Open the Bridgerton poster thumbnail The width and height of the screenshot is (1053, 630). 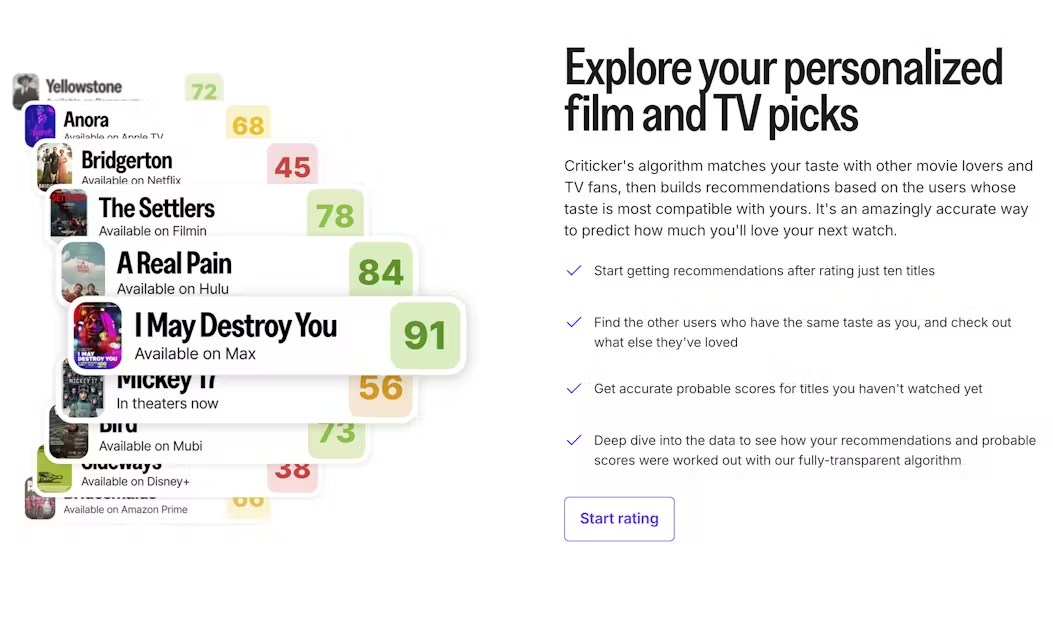(x=54, y=166)
